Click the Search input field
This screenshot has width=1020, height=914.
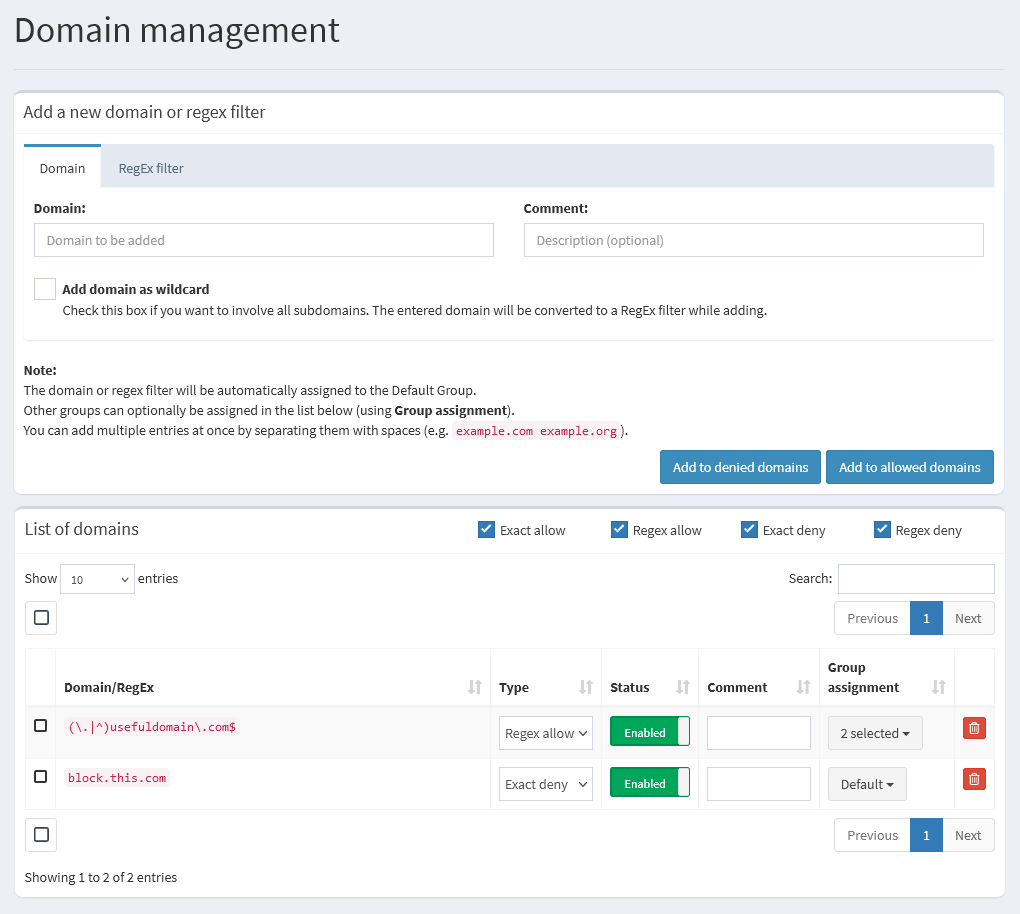(x=915, y=578)
